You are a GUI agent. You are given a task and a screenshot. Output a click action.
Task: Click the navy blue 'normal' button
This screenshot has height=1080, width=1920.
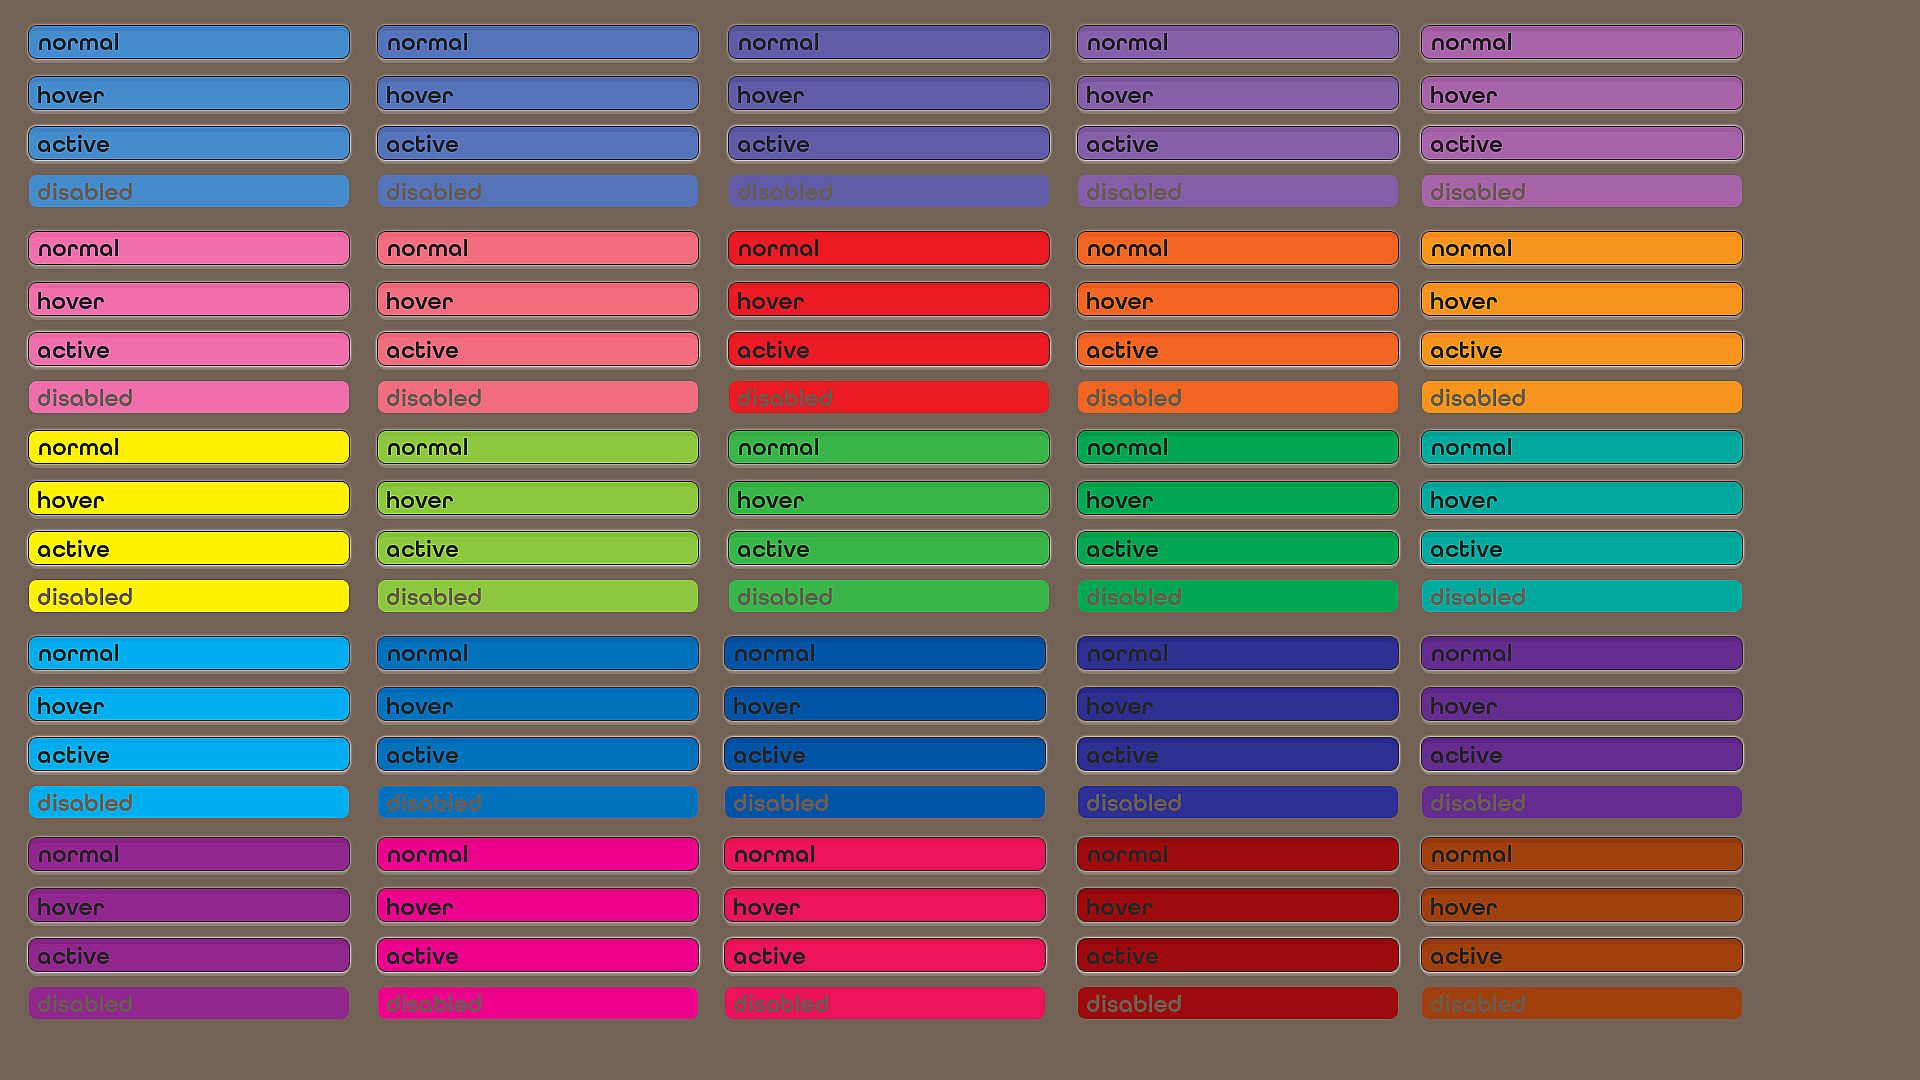point(1237,653)
